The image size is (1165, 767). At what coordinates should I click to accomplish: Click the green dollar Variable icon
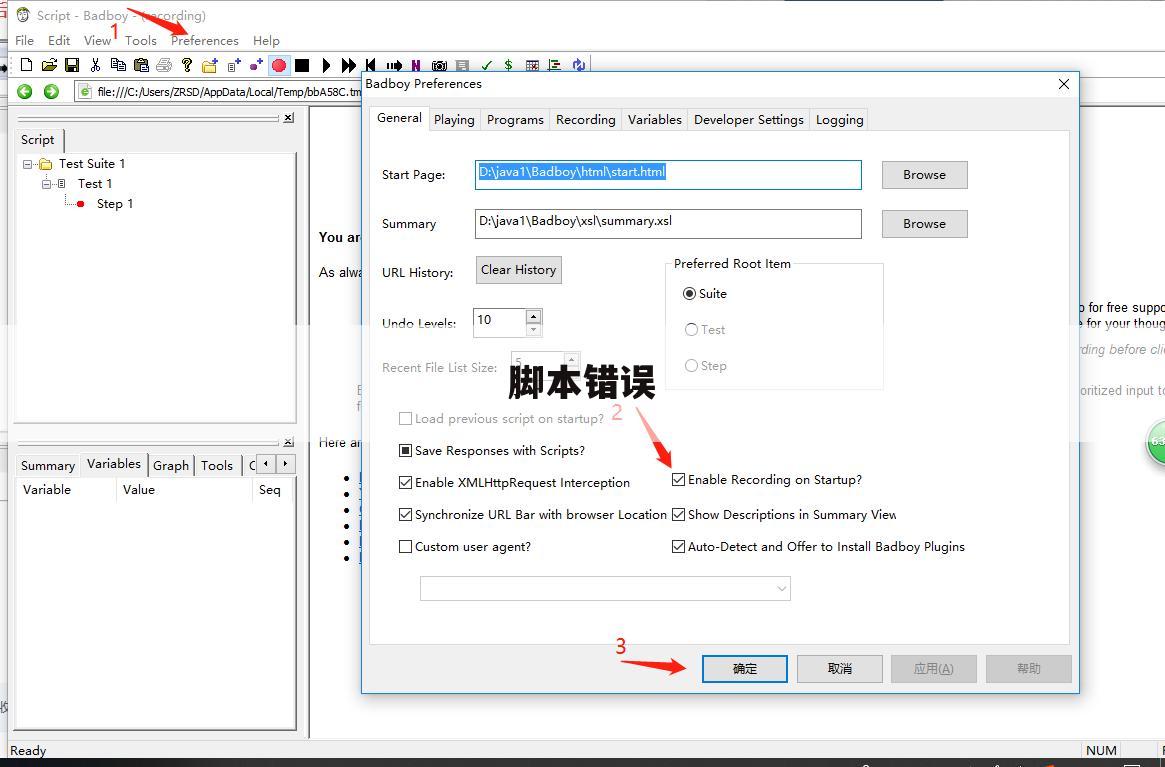coord(508,65)
